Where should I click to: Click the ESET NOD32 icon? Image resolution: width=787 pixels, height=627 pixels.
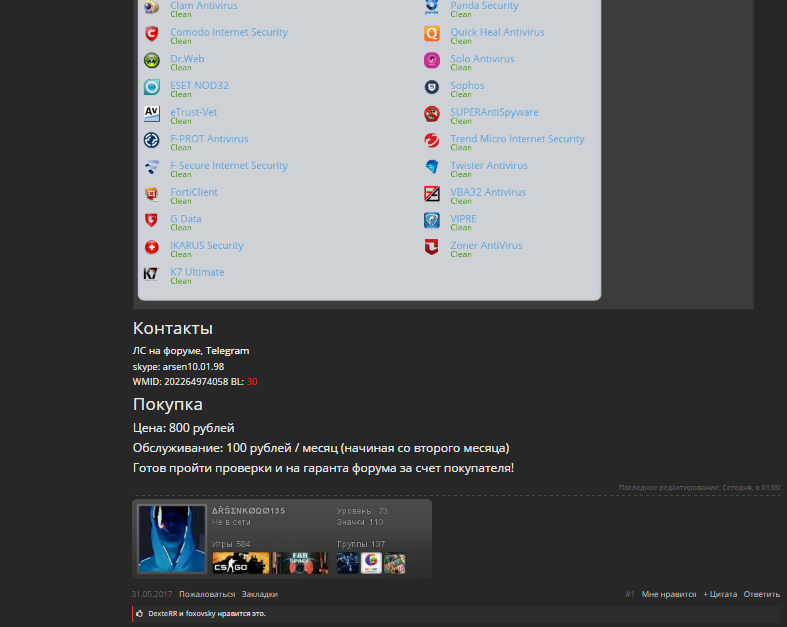click(x=152, y=87)
